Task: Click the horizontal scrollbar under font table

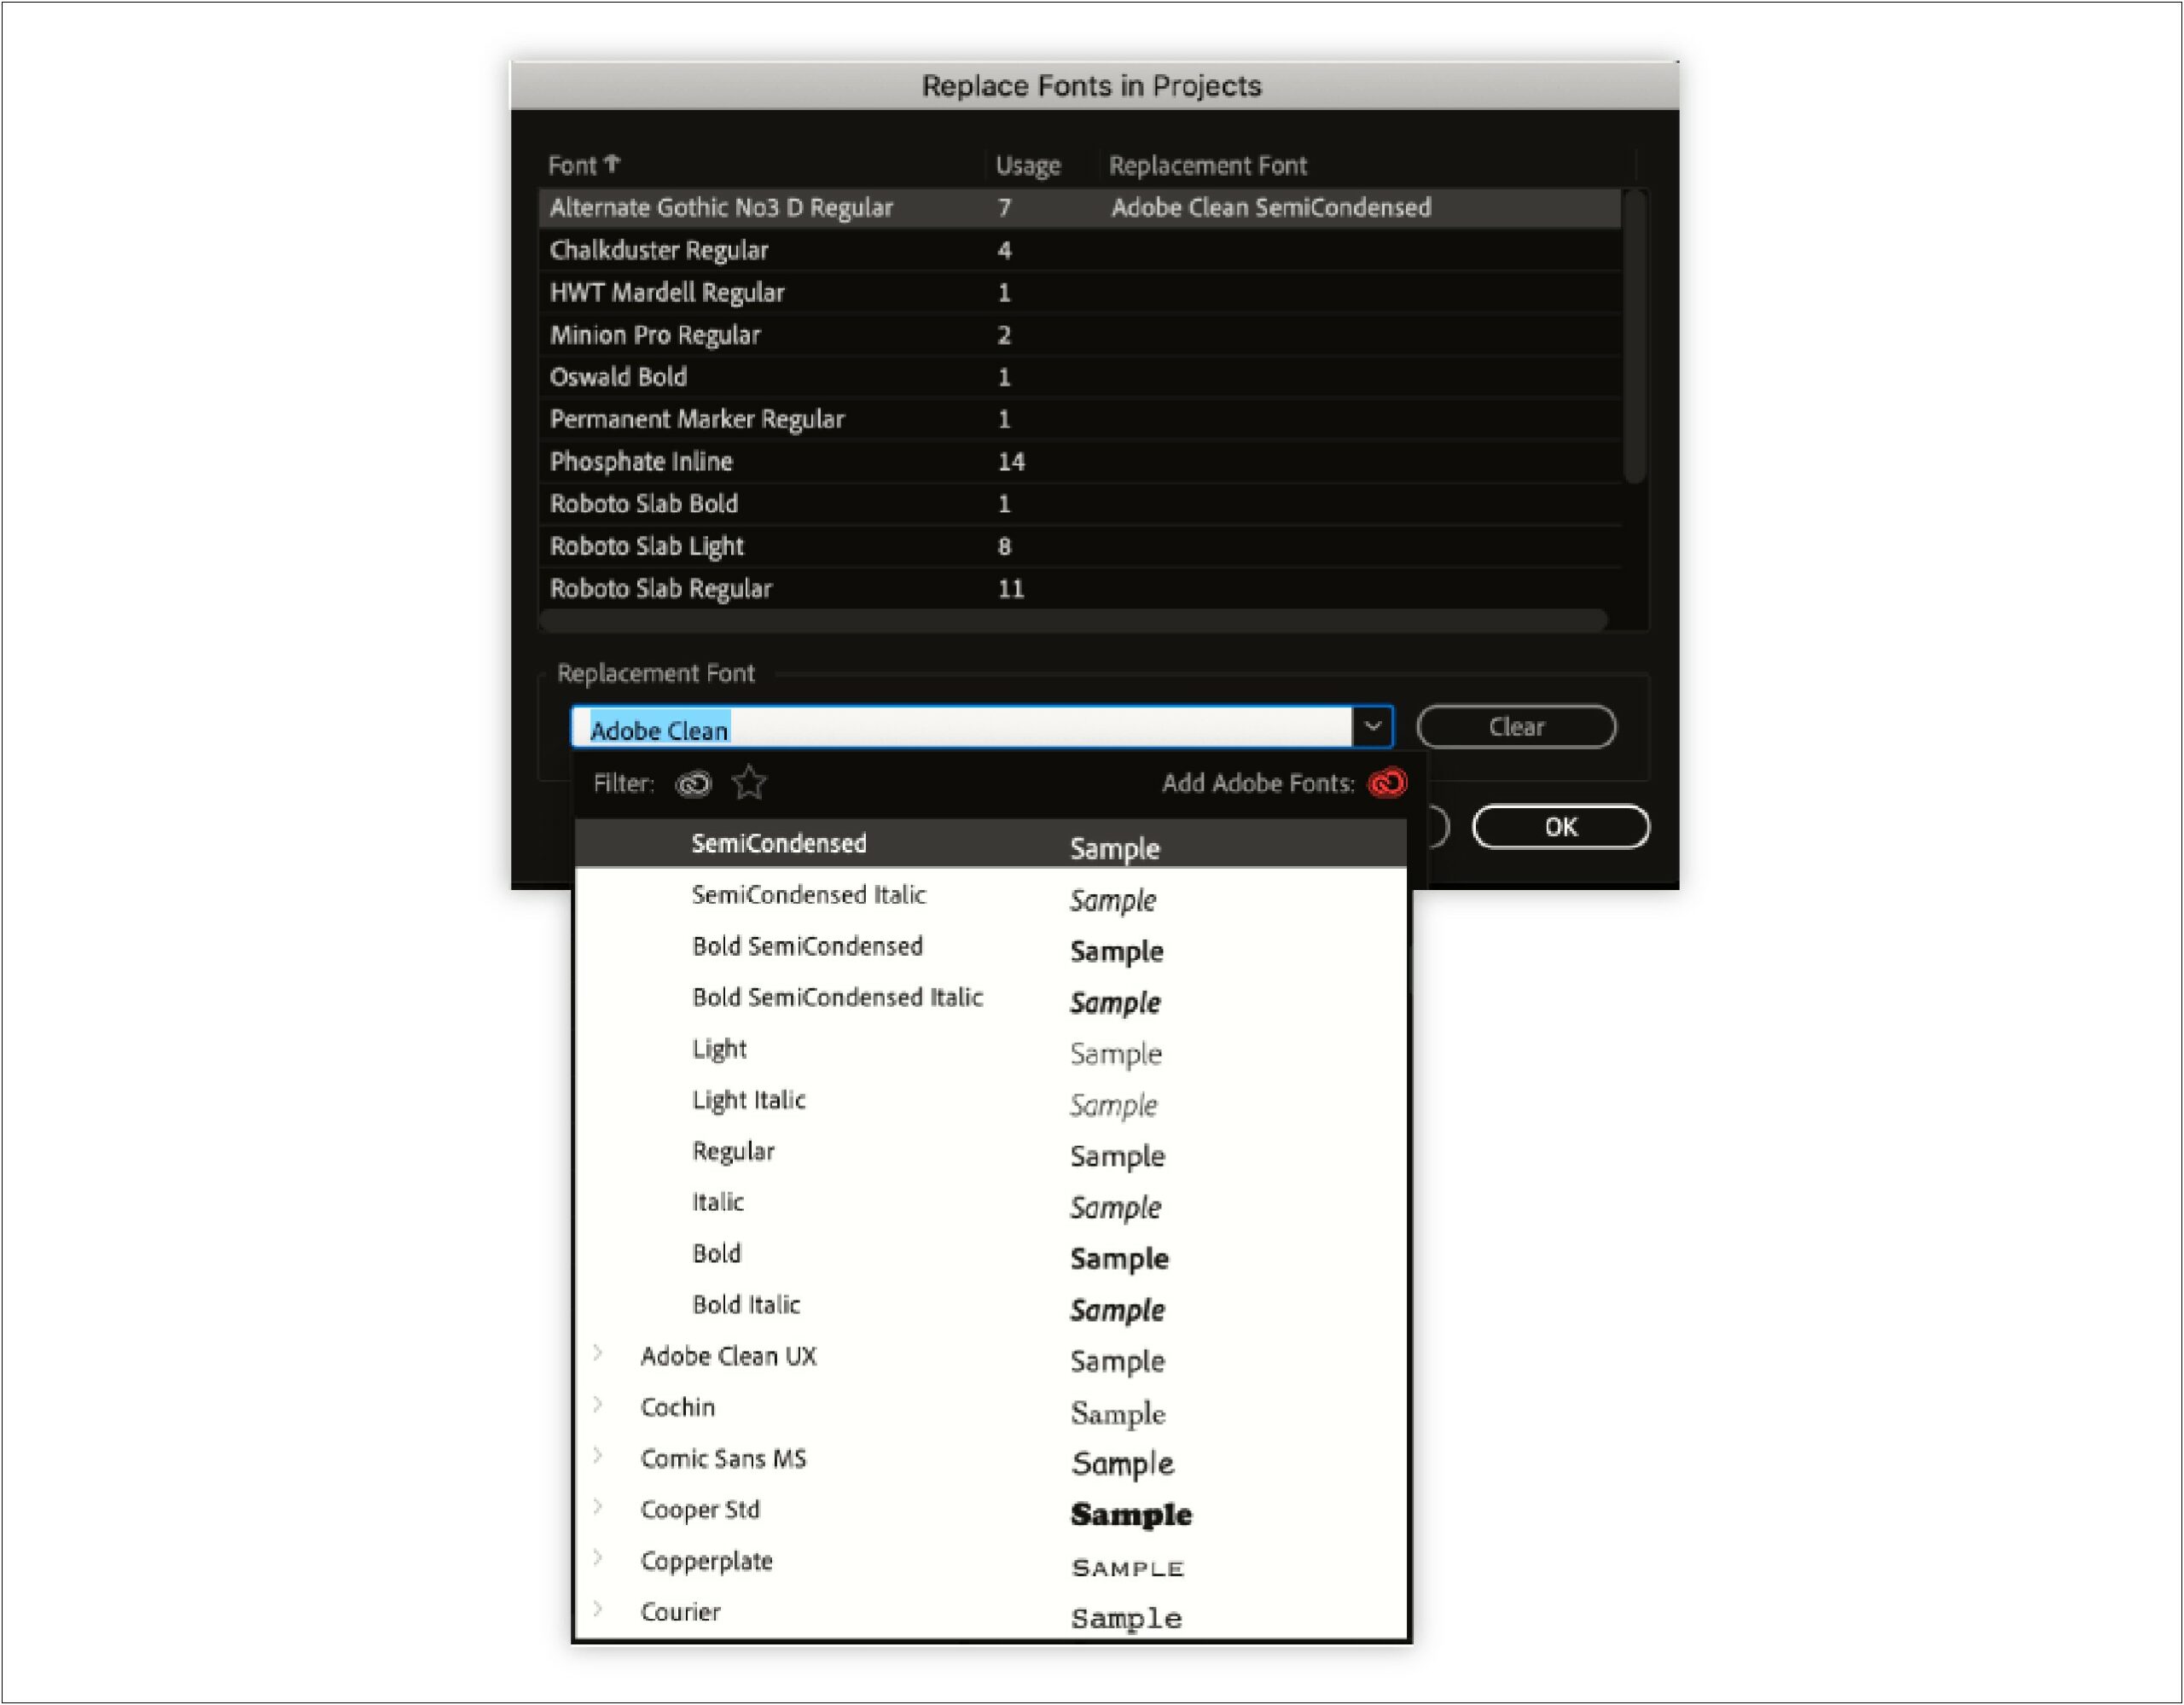Action: click(1073, 621)
